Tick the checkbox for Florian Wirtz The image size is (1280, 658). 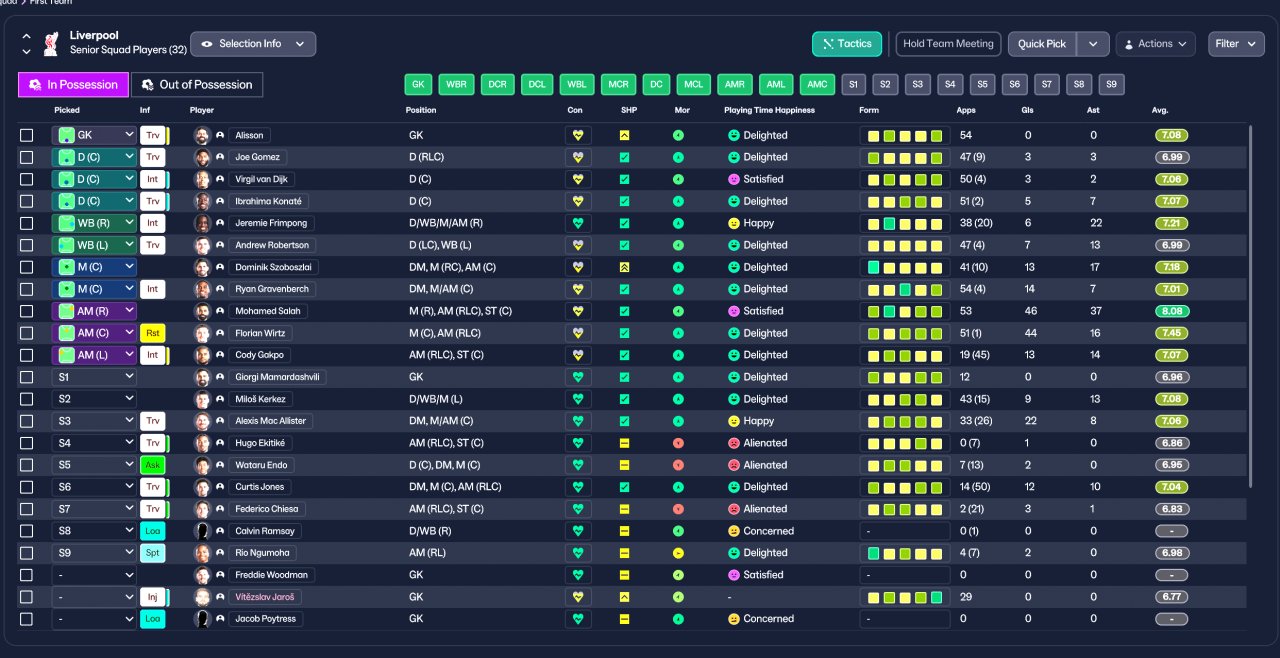(x=27, y=333)
